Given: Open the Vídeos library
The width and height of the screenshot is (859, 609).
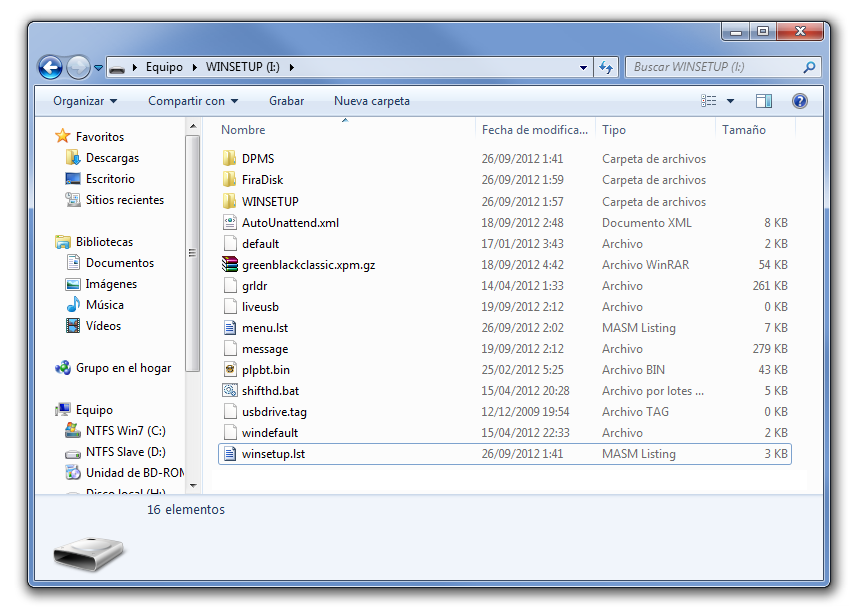Looking at the screenshot, I should [x=103, y=326].
